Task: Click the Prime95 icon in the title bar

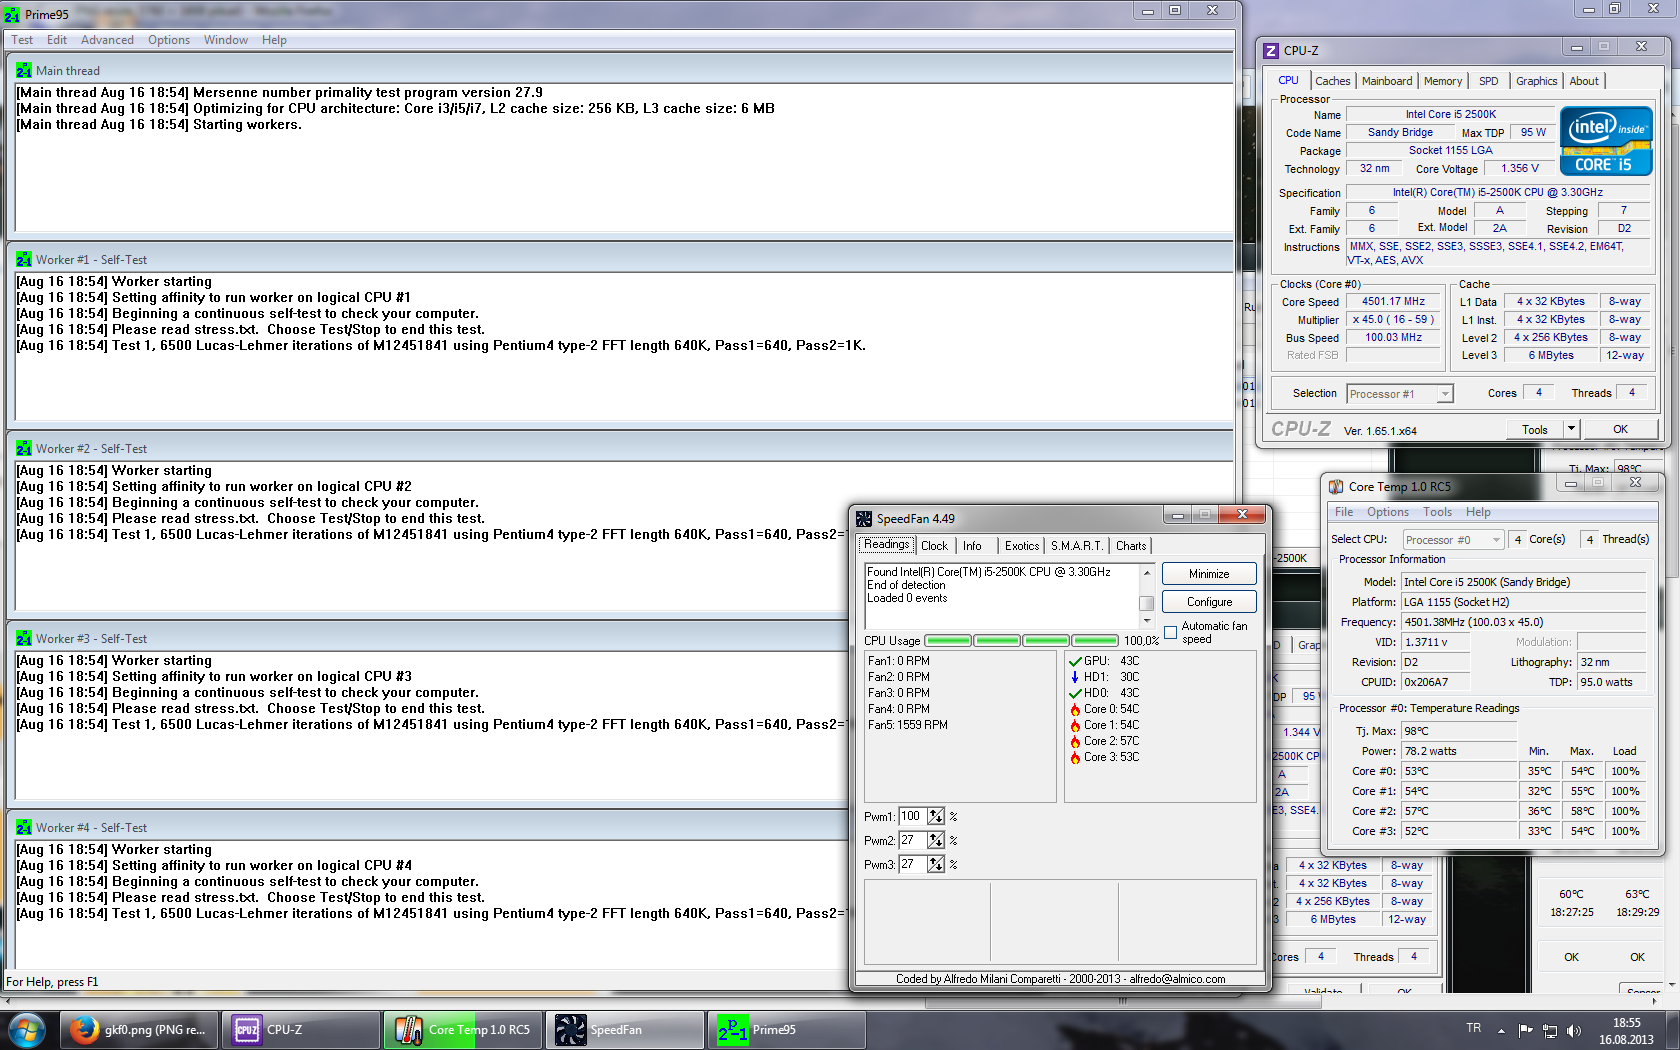Action: click(12, 14)
